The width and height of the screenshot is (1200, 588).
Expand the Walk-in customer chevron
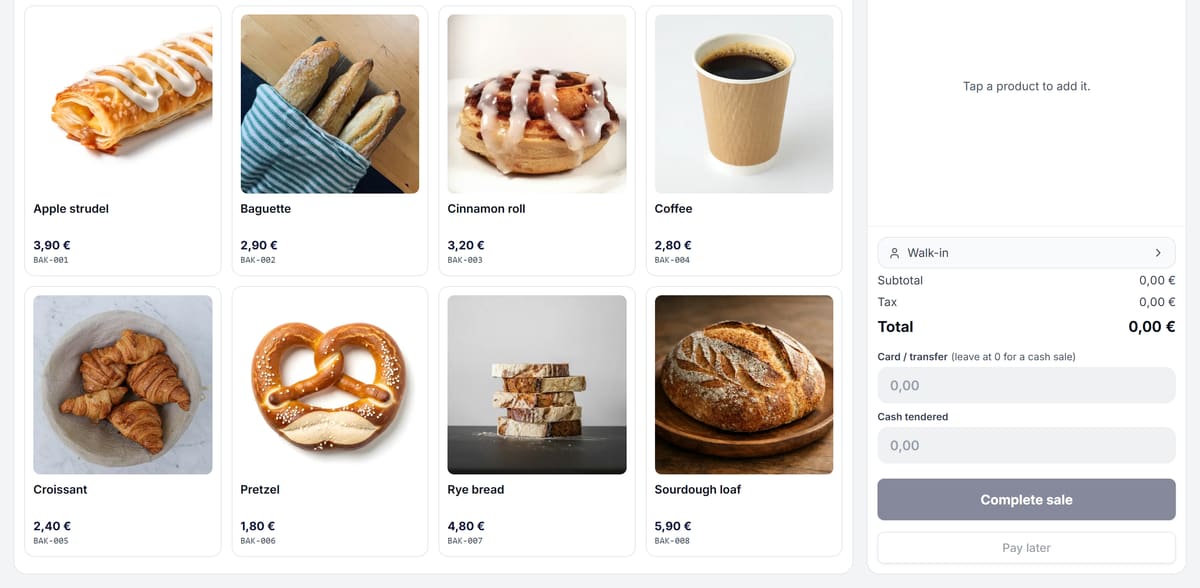(x=1158, y=253)
